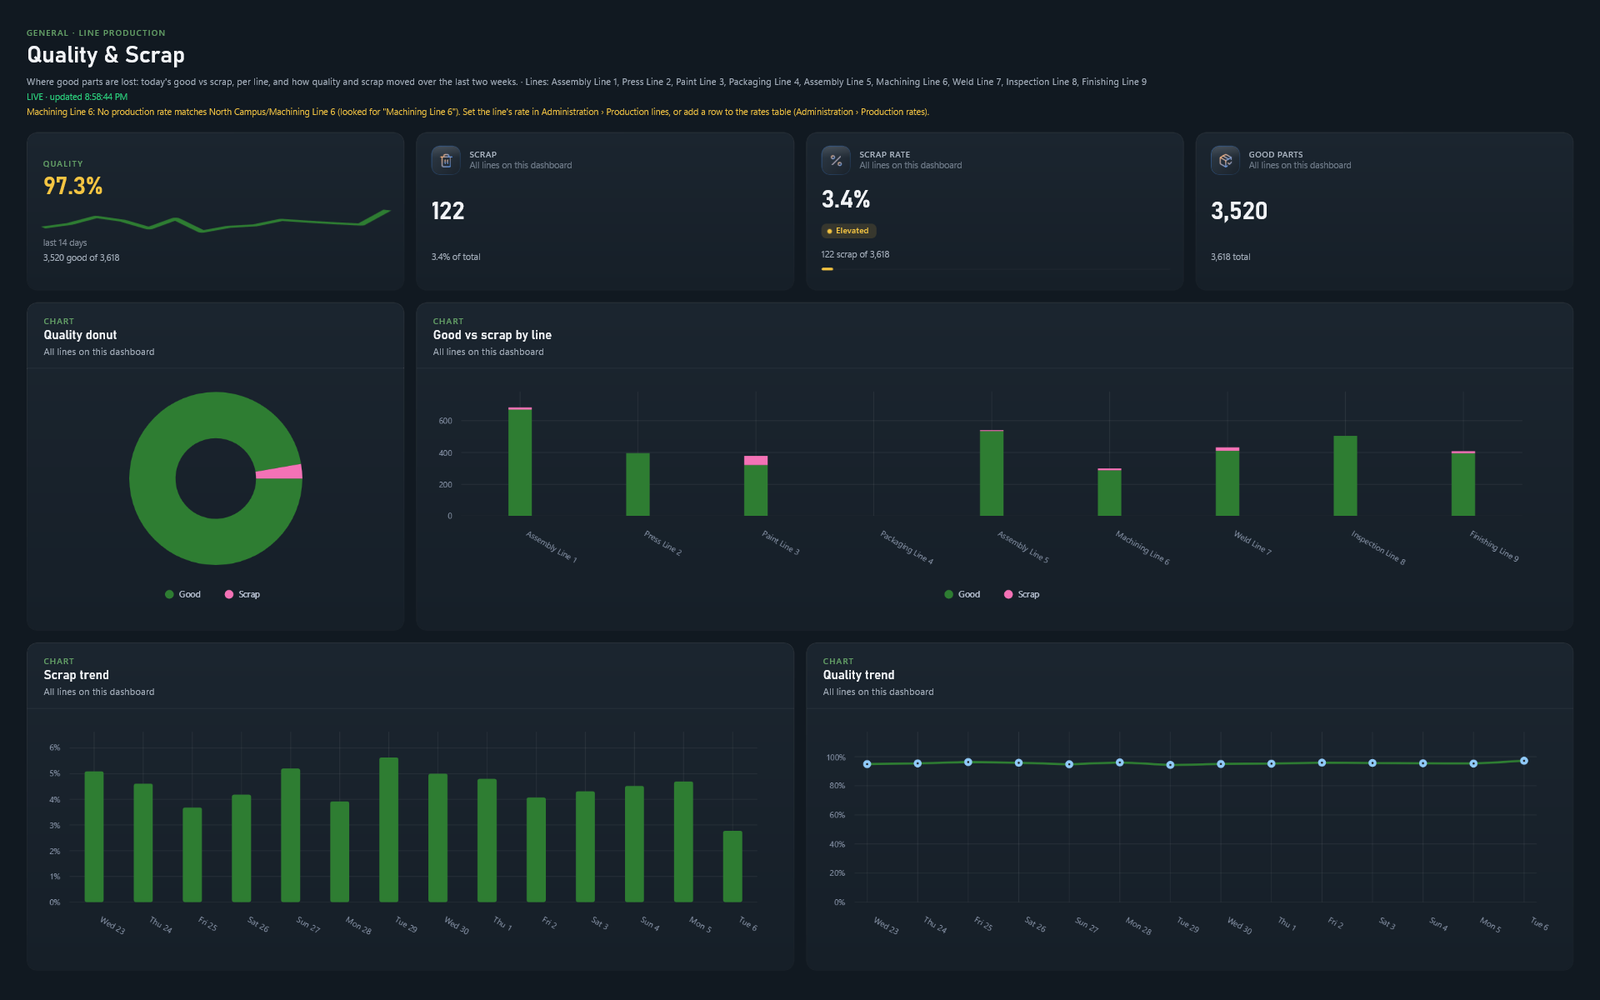Click the Sun 27 bar in Scrap trend
1600x1000 pixels.
tap(290, 836)
